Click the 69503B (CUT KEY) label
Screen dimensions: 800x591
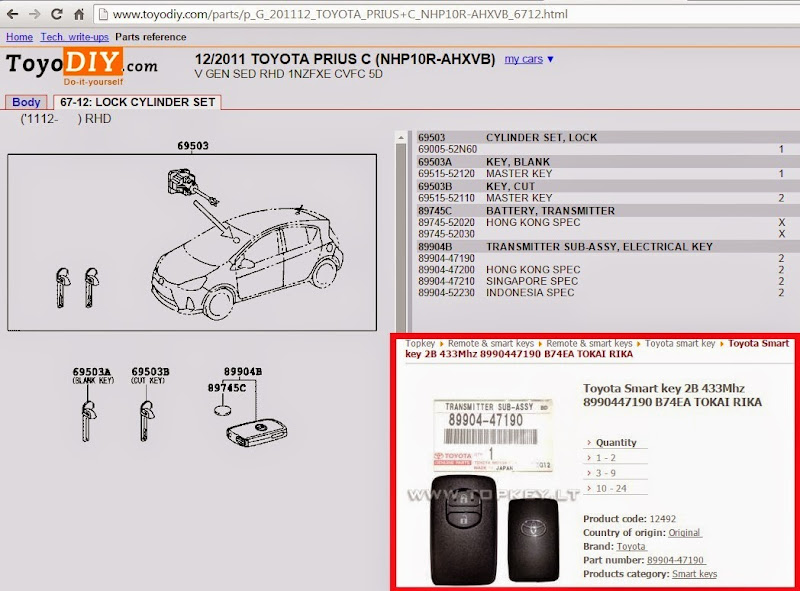150,376
